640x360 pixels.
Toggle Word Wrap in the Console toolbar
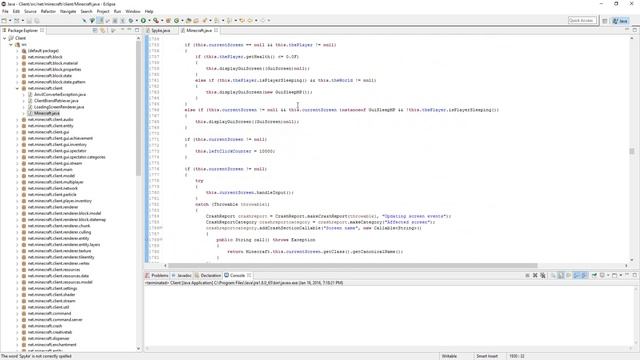[568, 276]
